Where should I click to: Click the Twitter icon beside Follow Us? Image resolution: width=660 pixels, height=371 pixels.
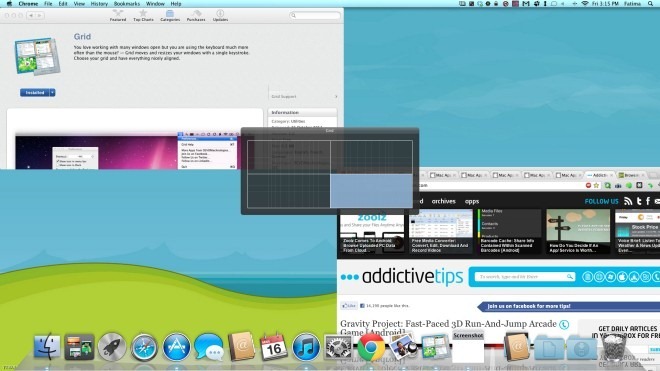pos(639,201)
